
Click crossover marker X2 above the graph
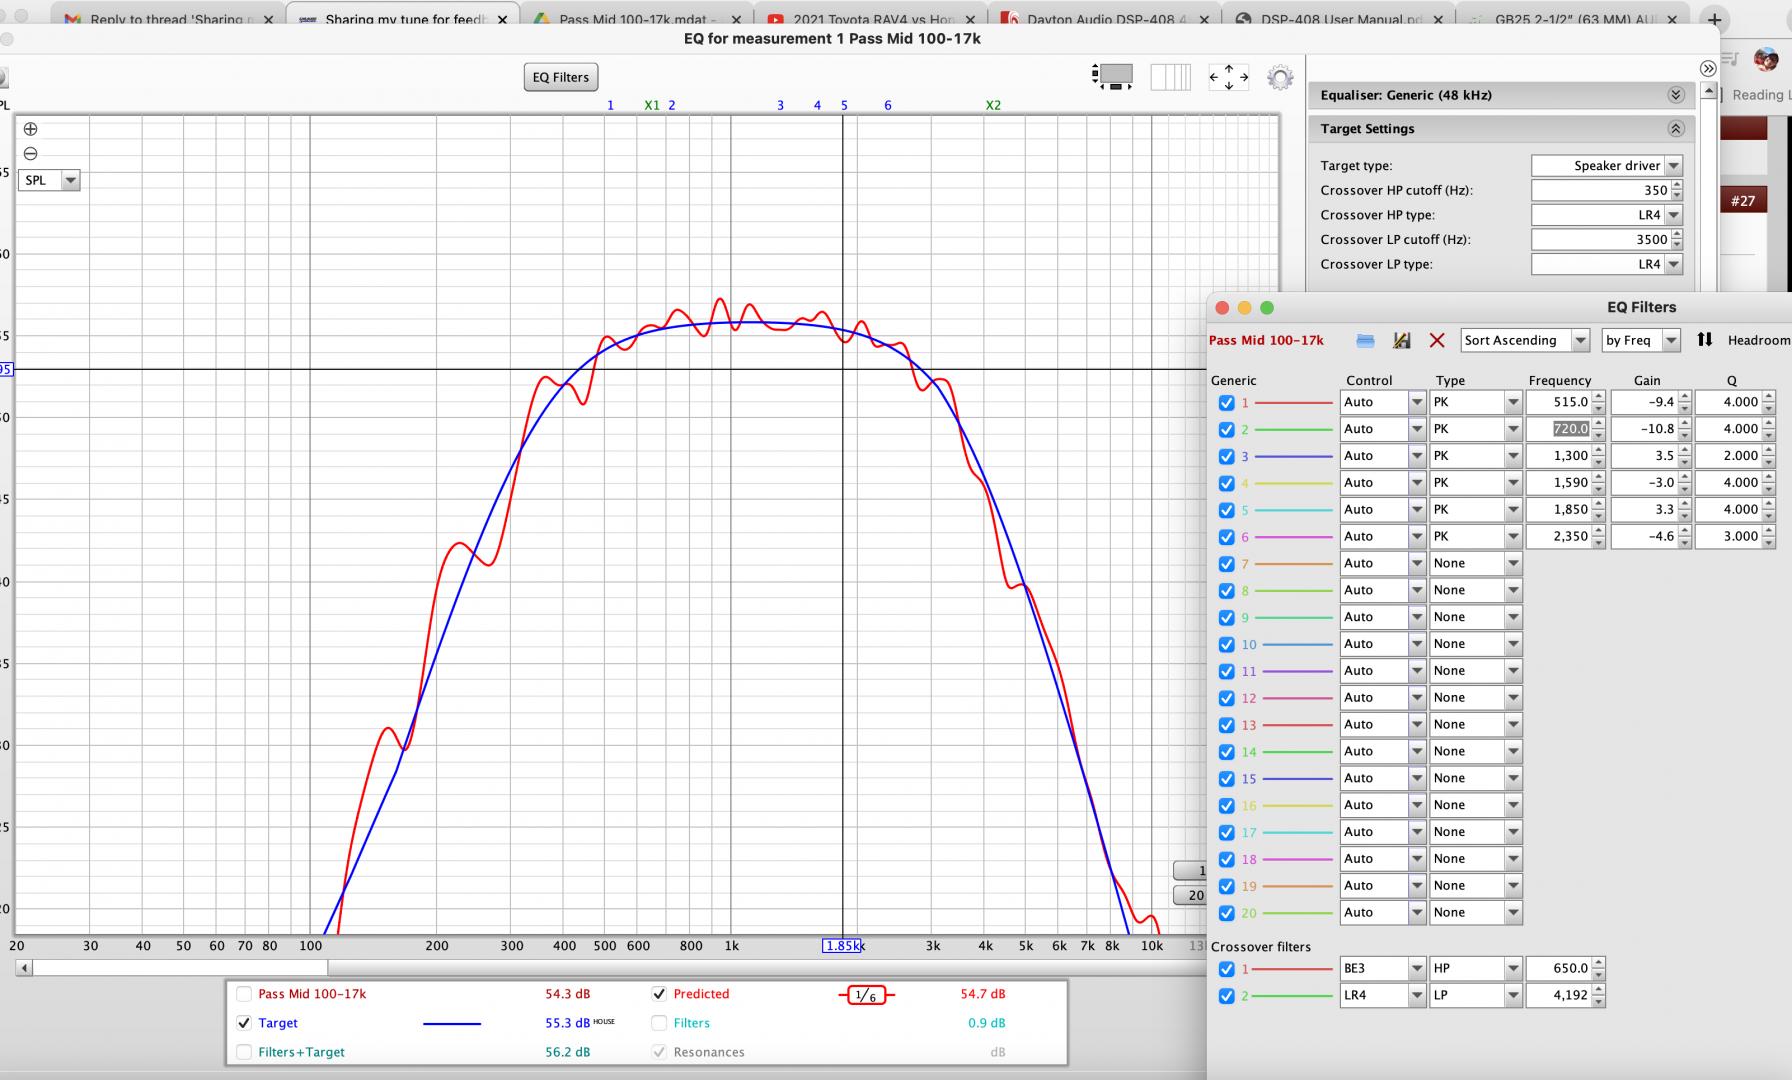click(993, 105)
